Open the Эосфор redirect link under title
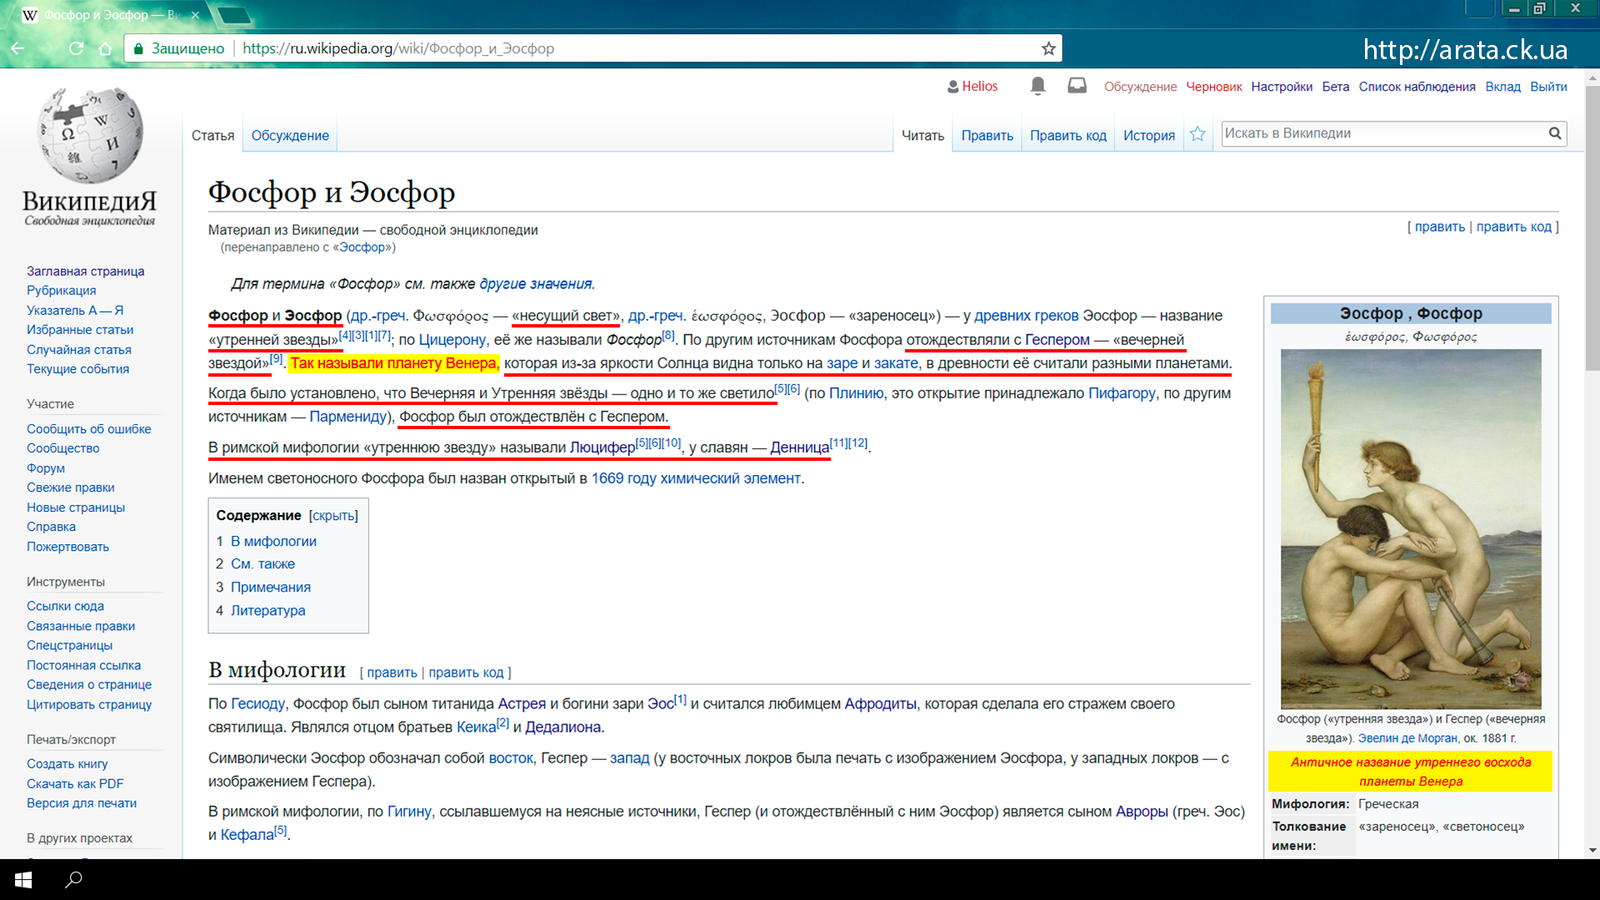 coord(362,247)
